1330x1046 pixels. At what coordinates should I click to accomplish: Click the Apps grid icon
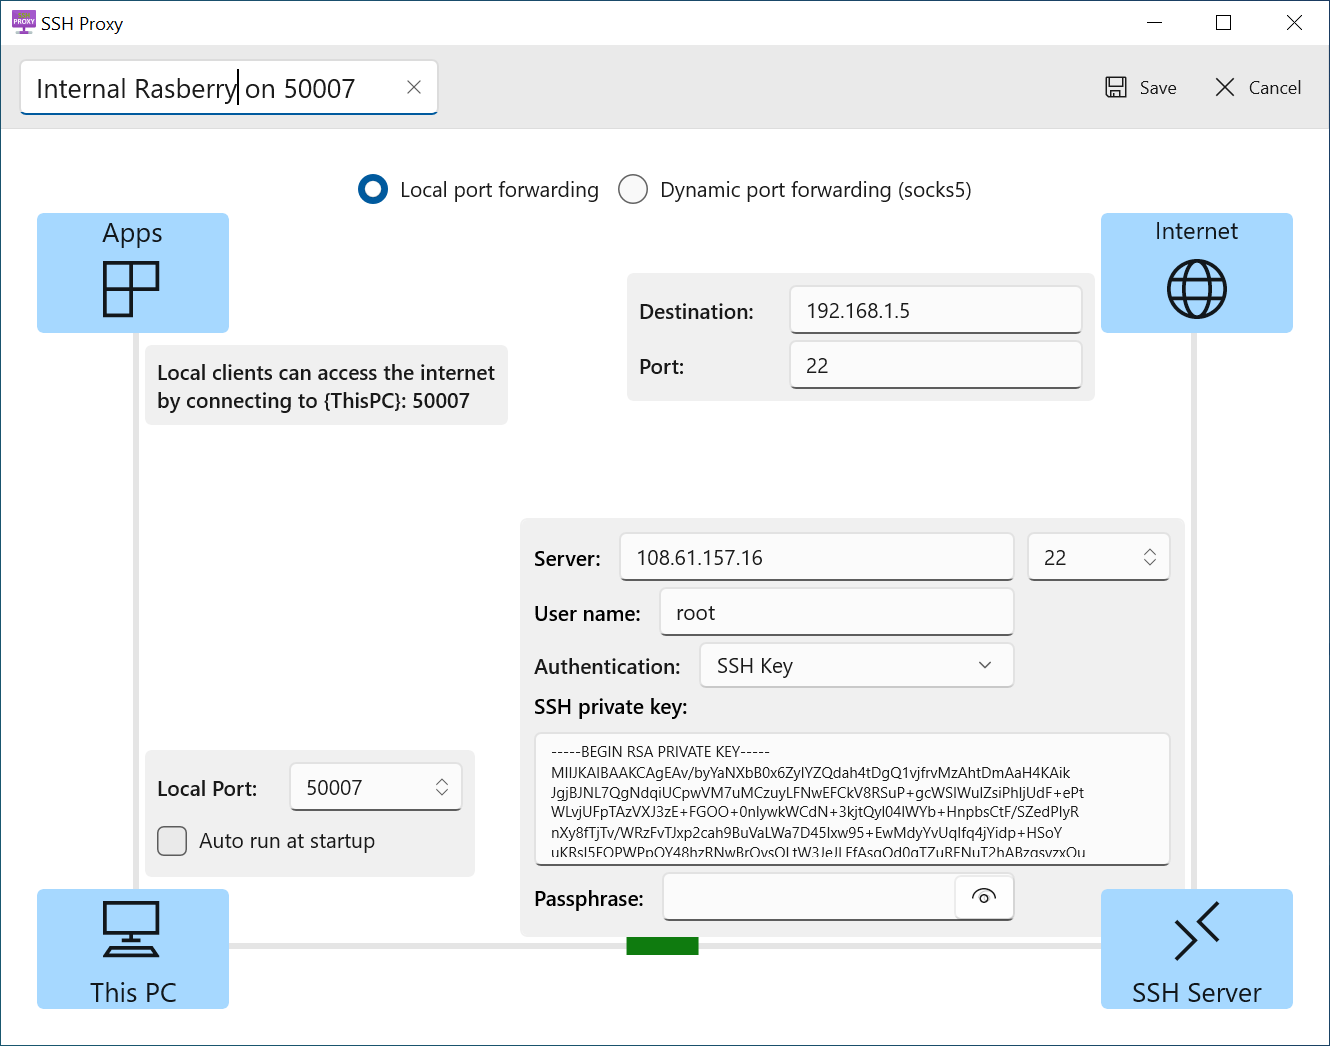[131, 289]
